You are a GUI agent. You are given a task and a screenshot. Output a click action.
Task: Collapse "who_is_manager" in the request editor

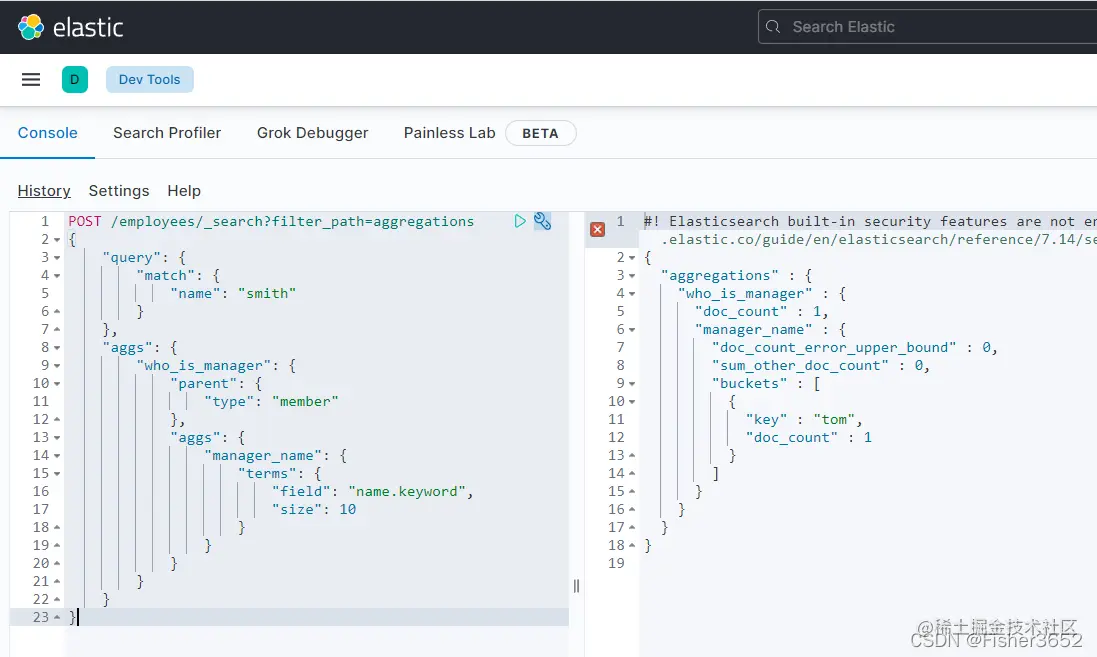click(57, 366)
